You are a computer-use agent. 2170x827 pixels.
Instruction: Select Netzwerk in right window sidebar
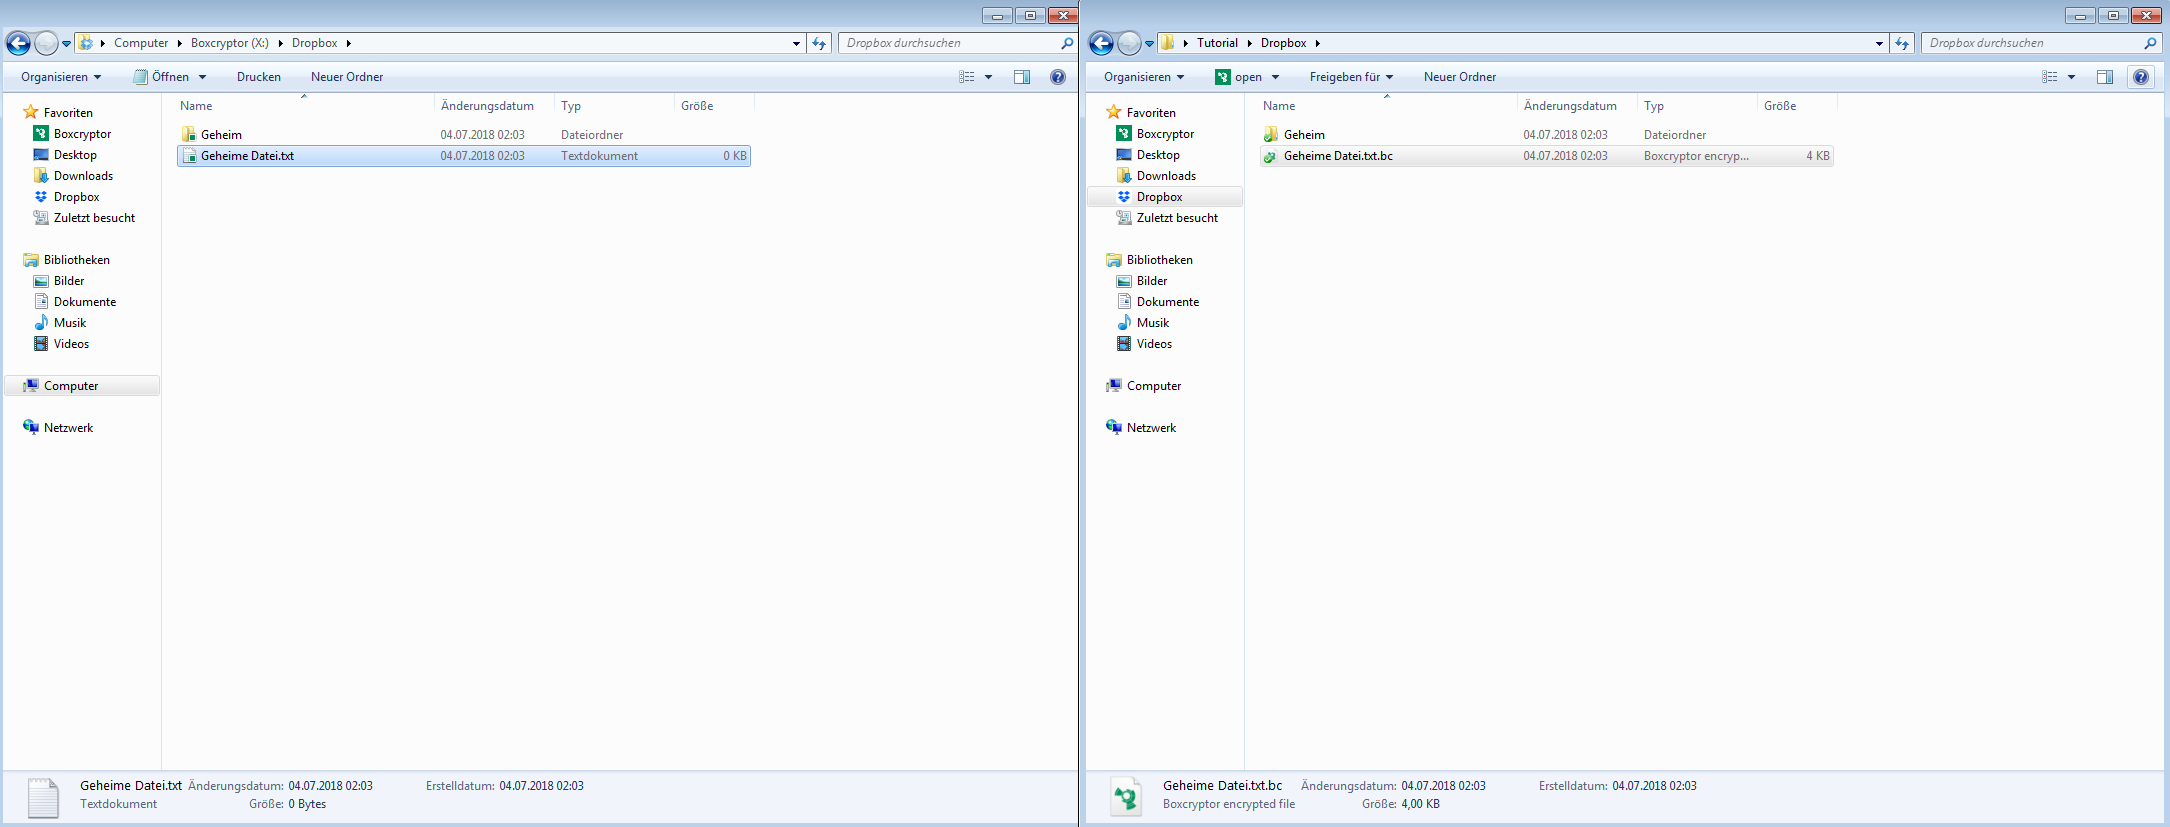coord(1151,428)
